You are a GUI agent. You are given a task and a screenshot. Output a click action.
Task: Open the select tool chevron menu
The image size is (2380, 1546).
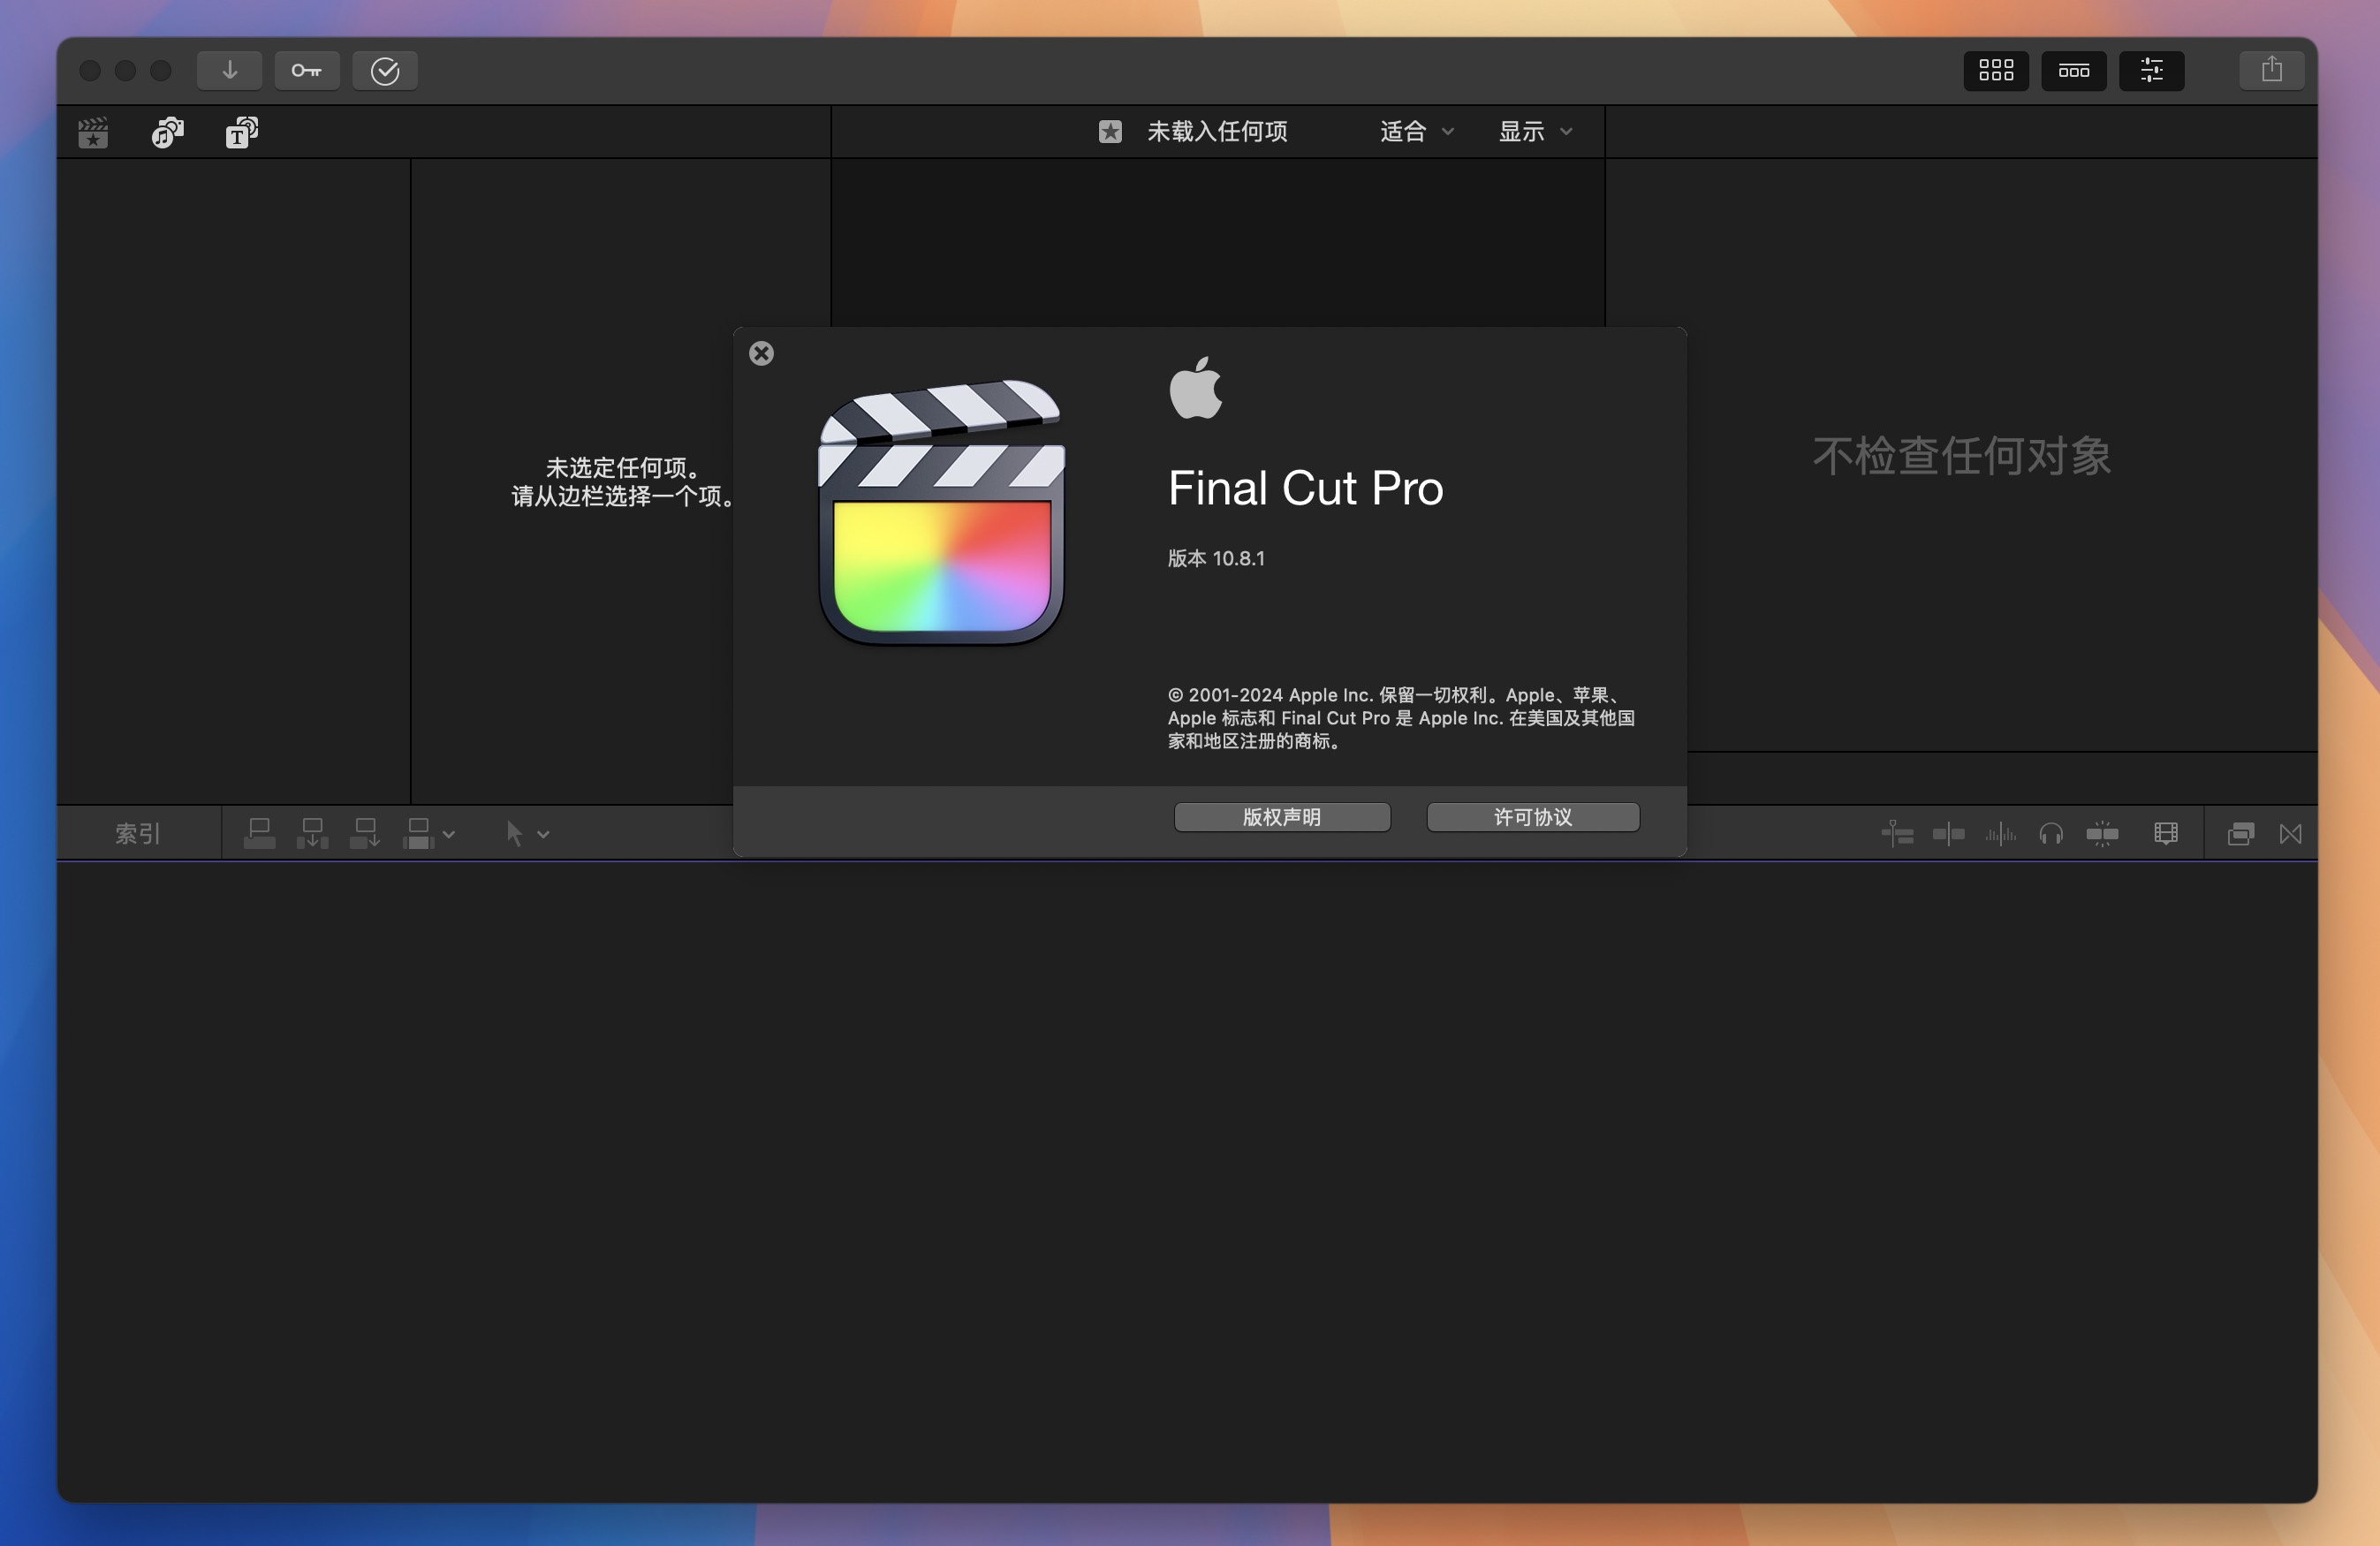[x=543, y=834]
